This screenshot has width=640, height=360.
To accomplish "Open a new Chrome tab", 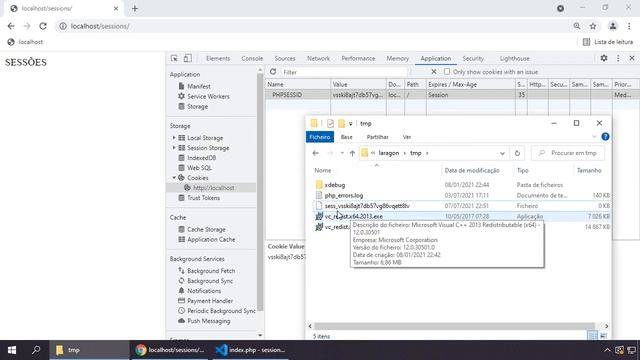I will pyautogui.click(x=135, y=9).
